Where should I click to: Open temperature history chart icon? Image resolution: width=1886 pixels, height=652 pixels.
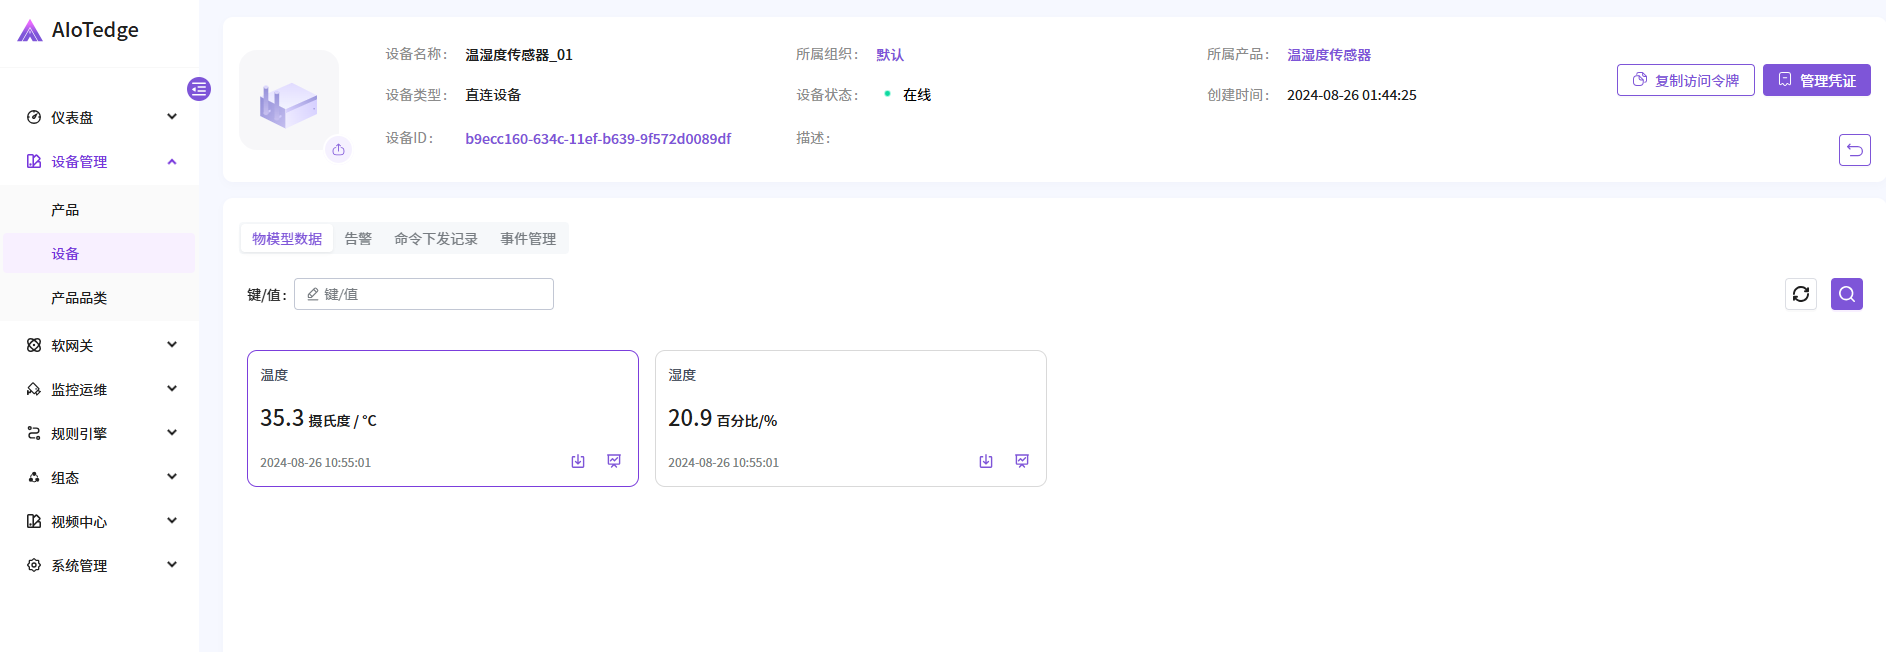[x=614, y=461]
